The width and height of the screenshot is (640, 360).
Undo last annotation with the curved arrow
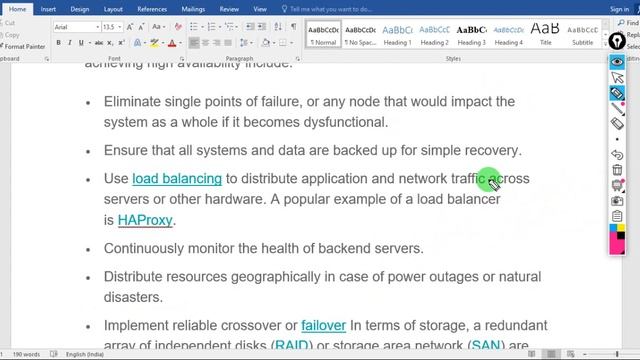(617, 155)
